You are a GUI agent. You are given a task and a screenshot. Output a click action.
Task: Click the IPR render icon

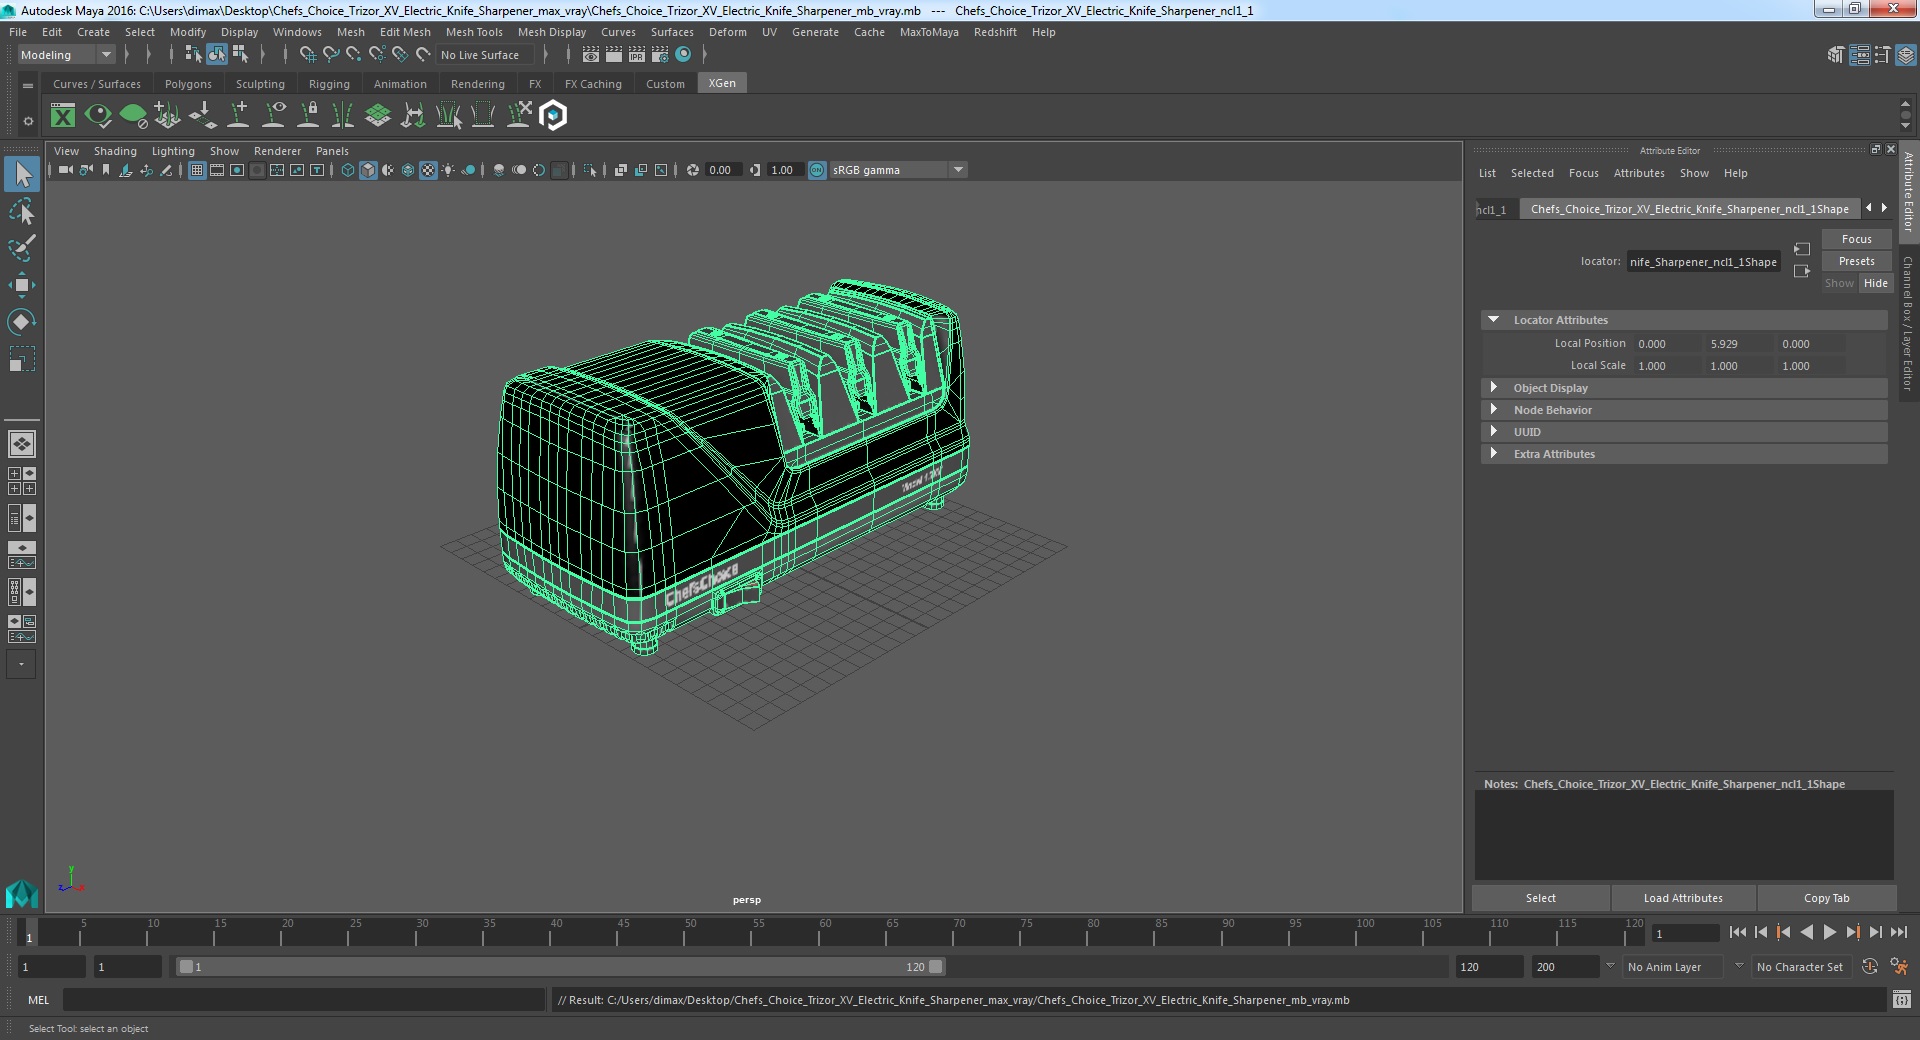coord(637,55)
